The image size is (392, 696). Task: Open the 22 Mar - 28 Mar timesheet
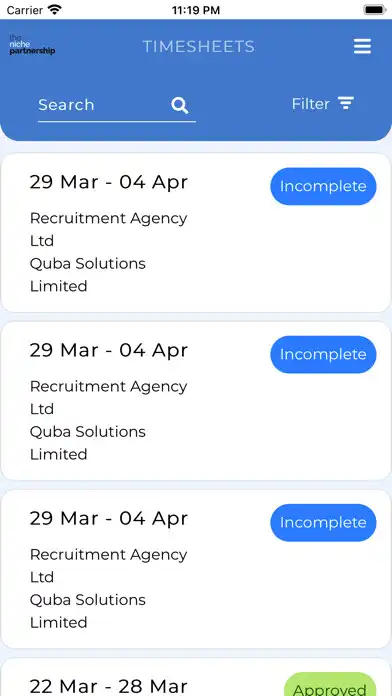pyautogui.click(x=196, y=677)
